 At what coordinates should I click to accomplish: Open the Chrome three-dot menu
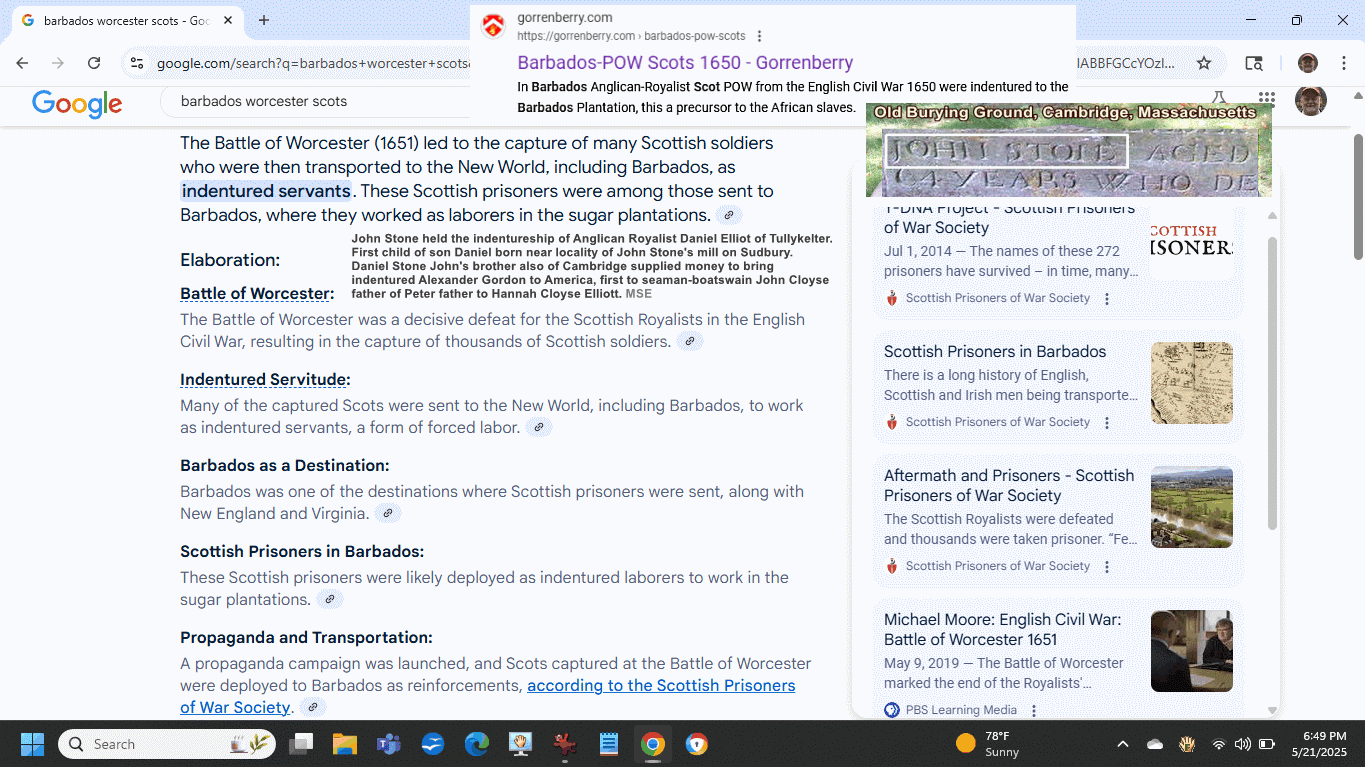coord(1343,63)
